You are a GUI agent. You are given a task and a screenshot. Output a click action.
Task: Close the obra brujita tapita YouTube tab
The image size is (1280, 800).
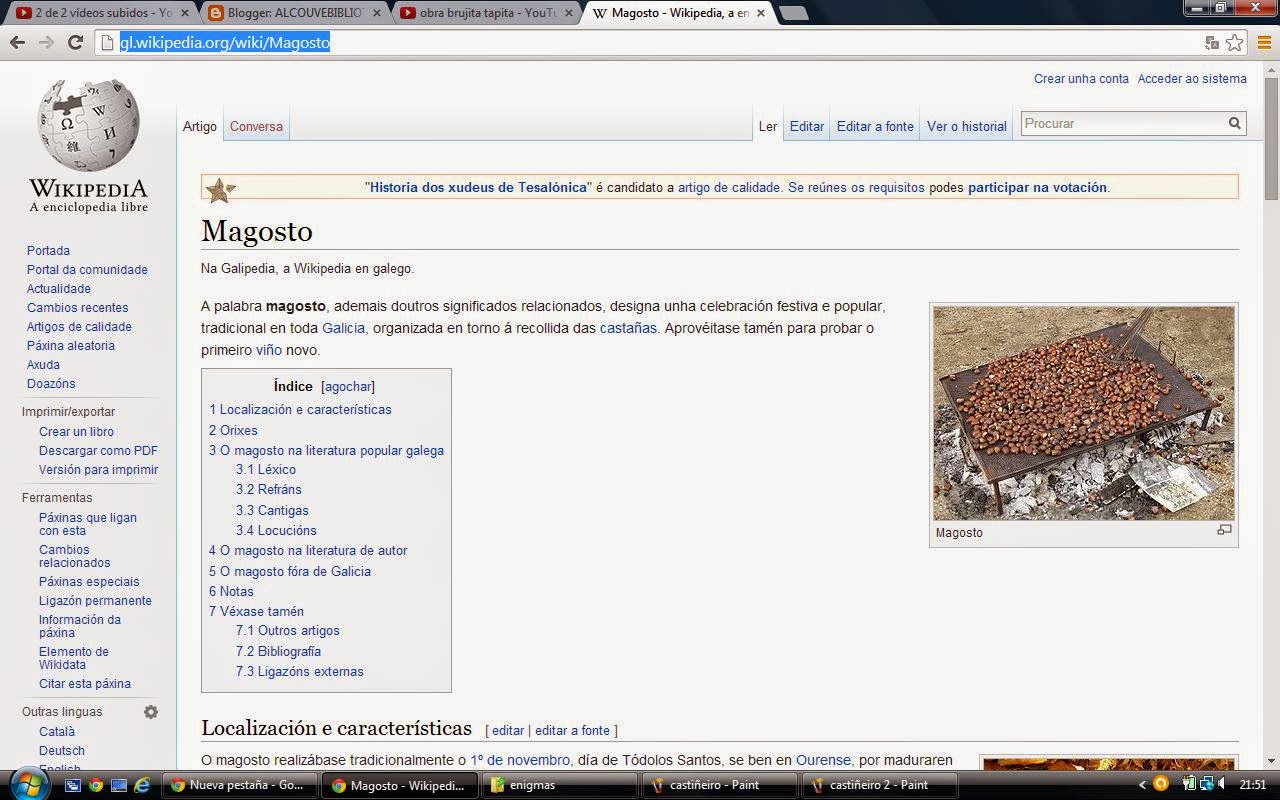[570, 13]
